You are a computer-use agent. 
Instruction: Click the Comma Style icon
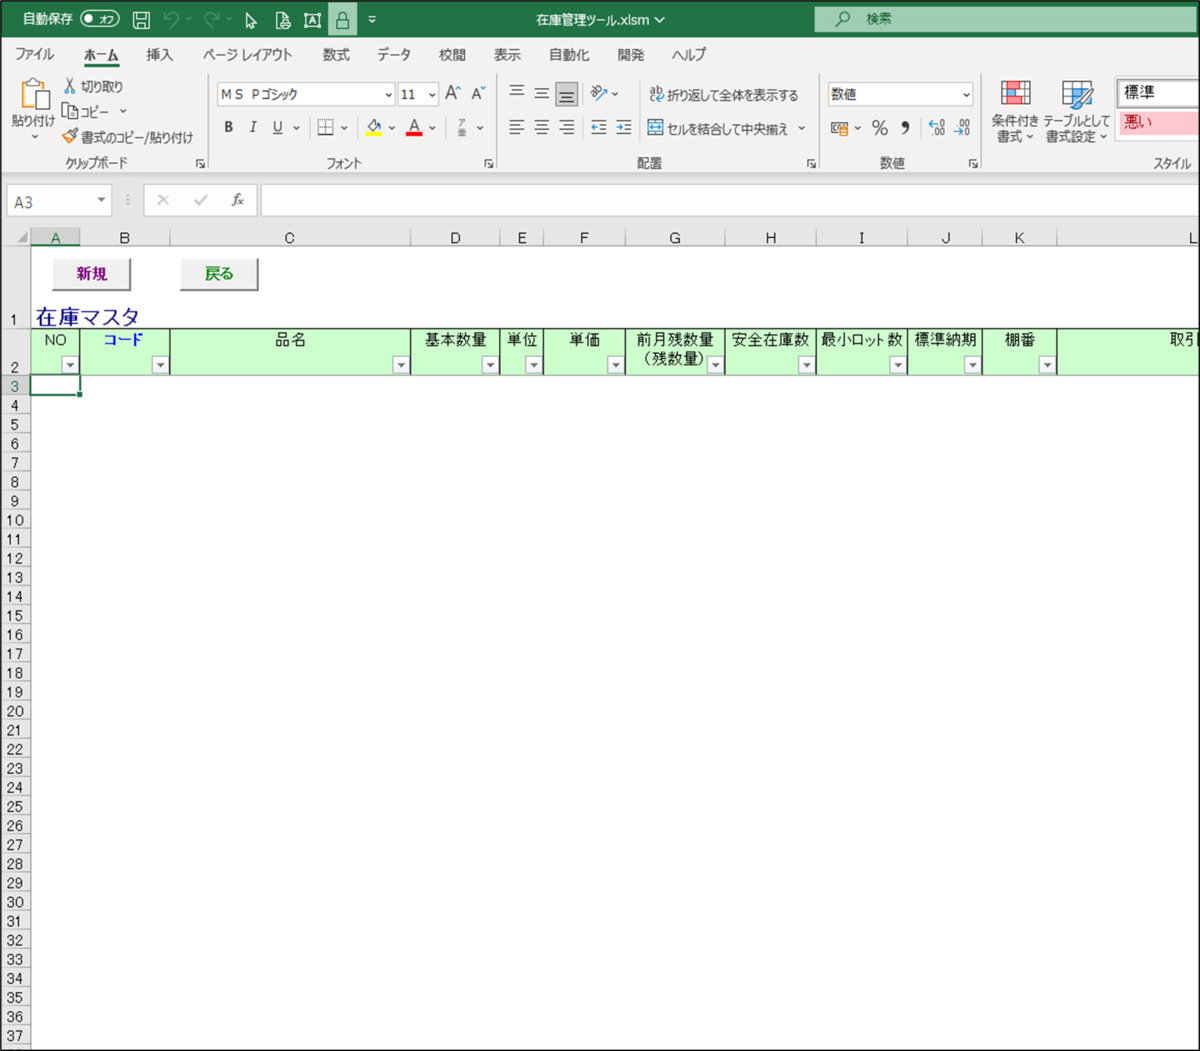tap(905, 127)
